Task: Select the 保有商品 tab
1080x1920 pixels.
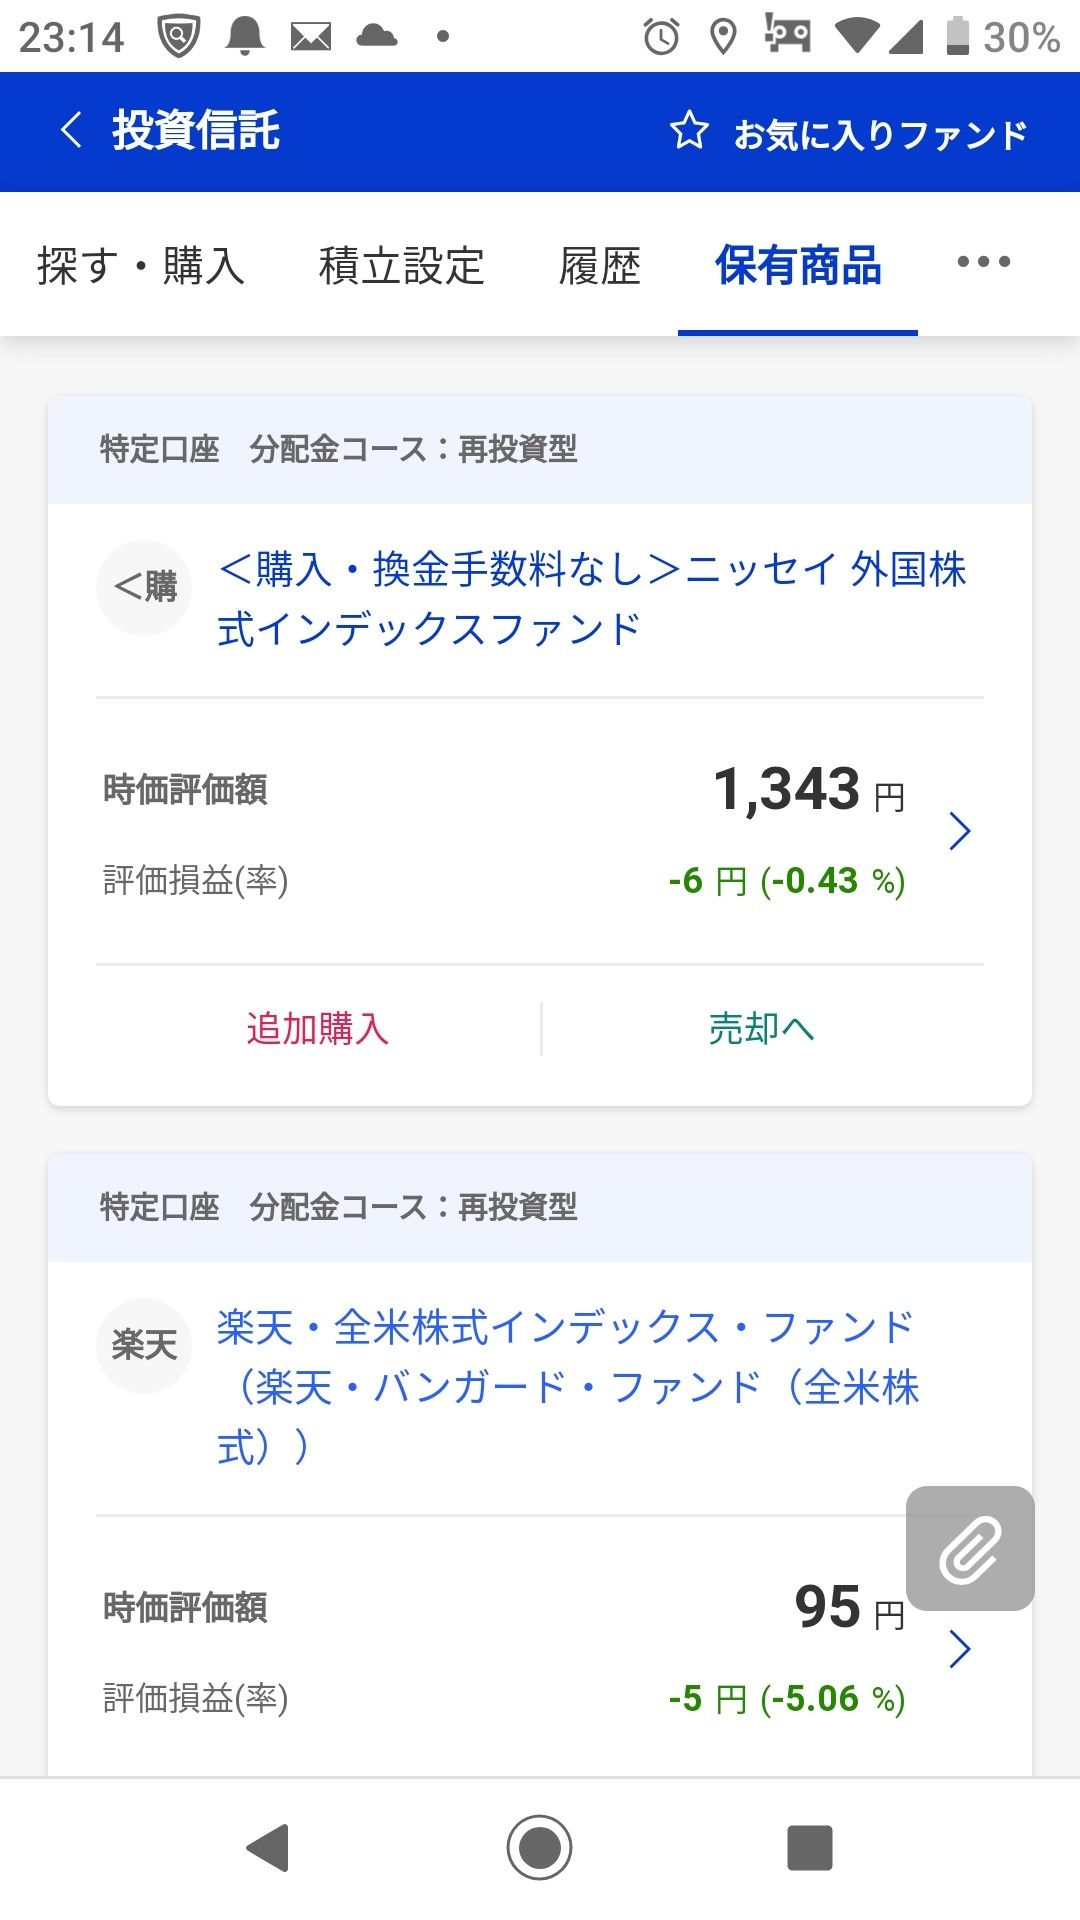Action: click(x=798, y=267)
